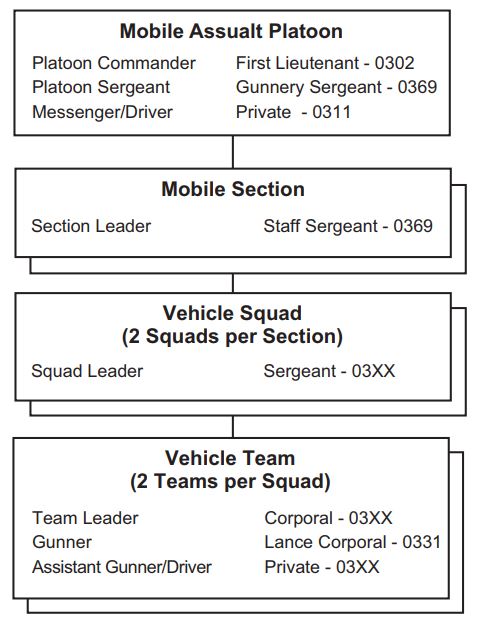478x623 pixels.
Task: Click the Vehicle Team heading
Action: click(230, 458)
